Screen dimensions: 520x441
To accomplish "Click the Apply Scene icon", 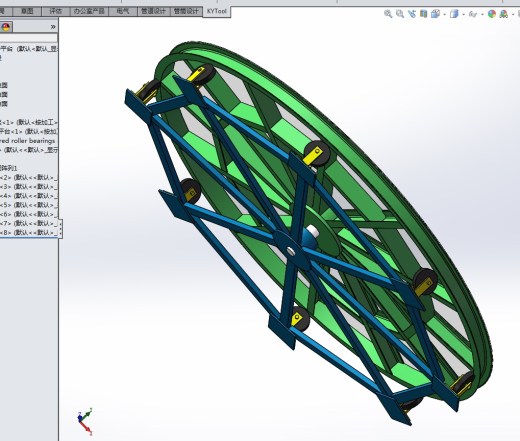I will click(504, 14).
